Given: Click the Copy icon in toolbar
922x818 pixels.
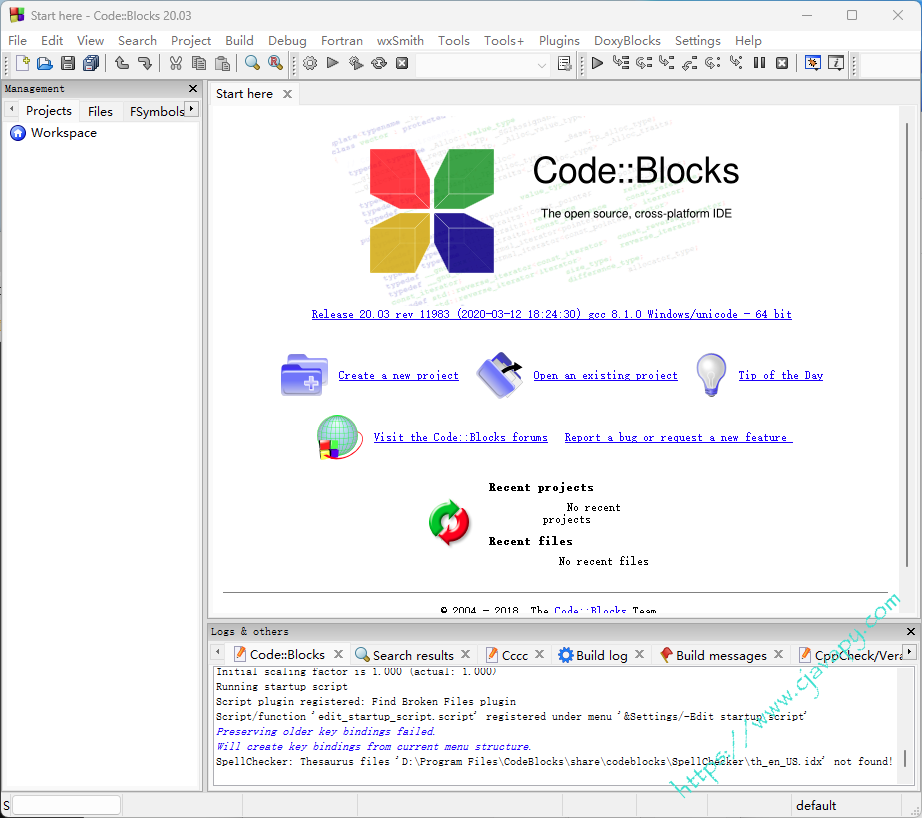Looking at the screenshot, I should pyautogui.click(x=199, y=63).
